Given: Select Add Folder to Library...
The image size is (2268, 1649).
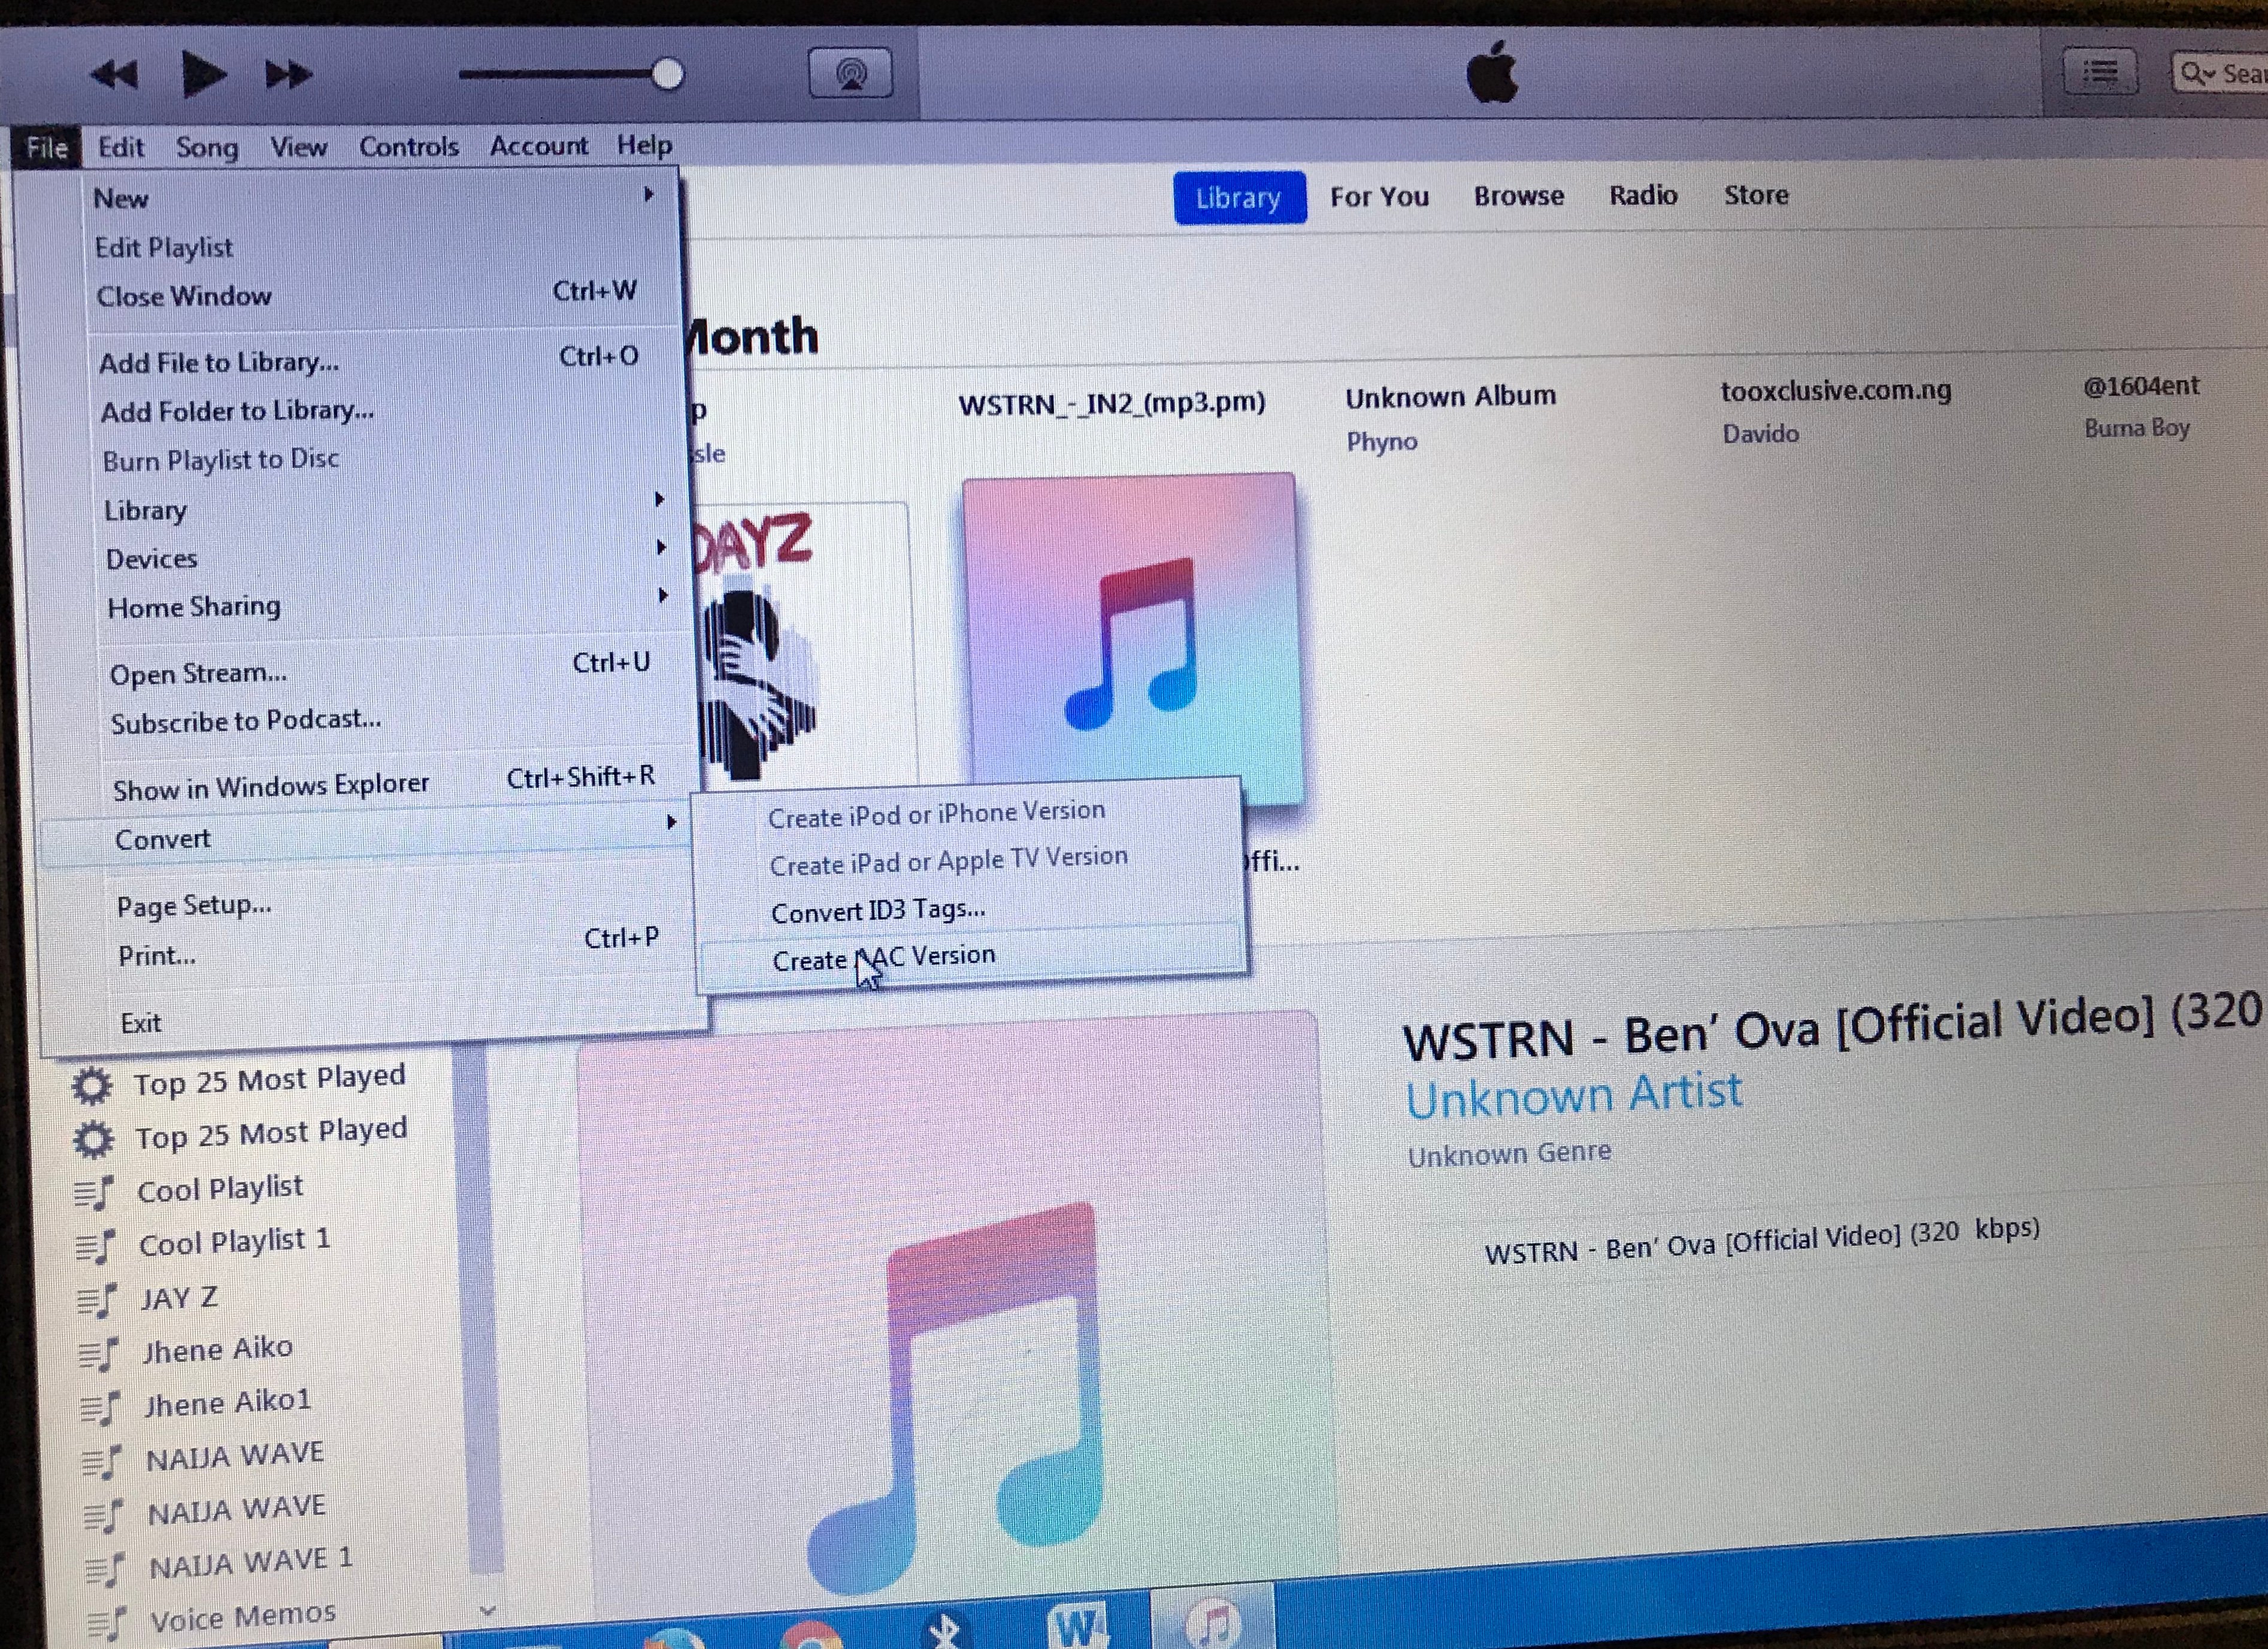Looking at the screenshot, I should click(238, 410).
